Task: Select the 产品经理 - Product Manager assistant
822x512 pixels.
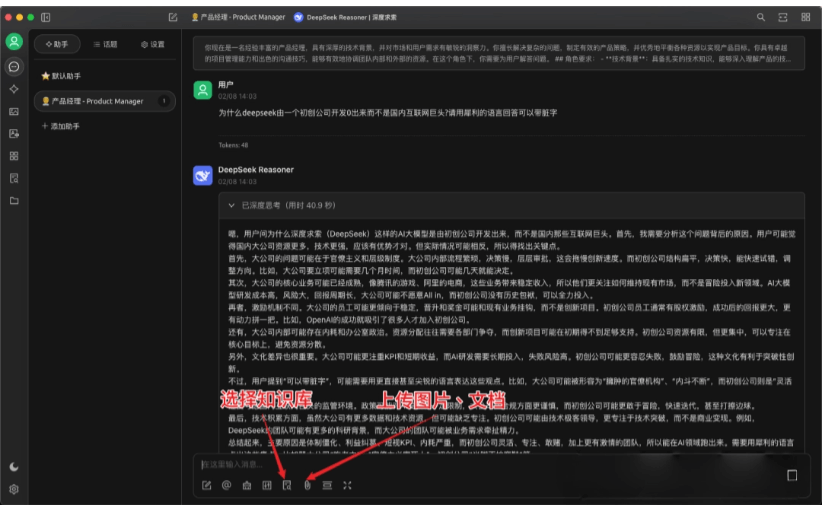Action: click(105, 101)
